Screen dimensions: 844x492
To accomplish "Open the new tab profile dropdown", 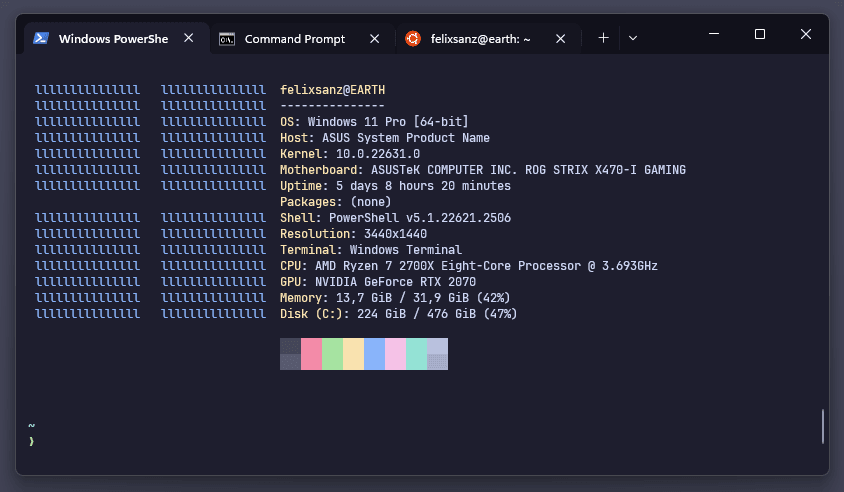I will (x=633, y=38).
